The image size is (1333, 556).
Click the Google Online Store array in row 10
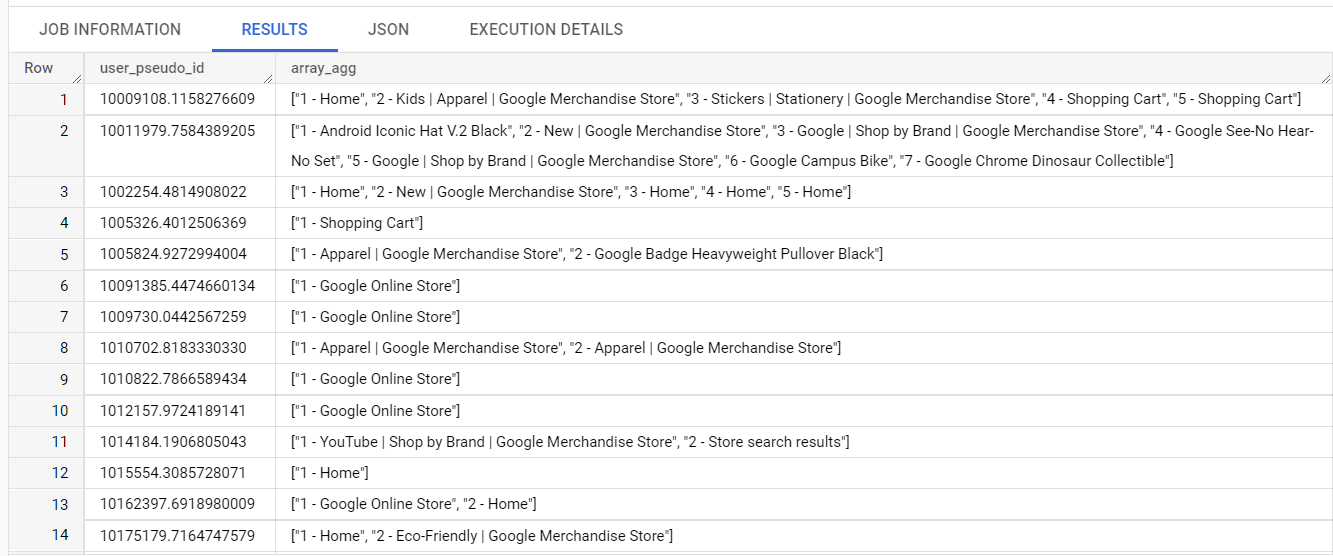point(376,411)
